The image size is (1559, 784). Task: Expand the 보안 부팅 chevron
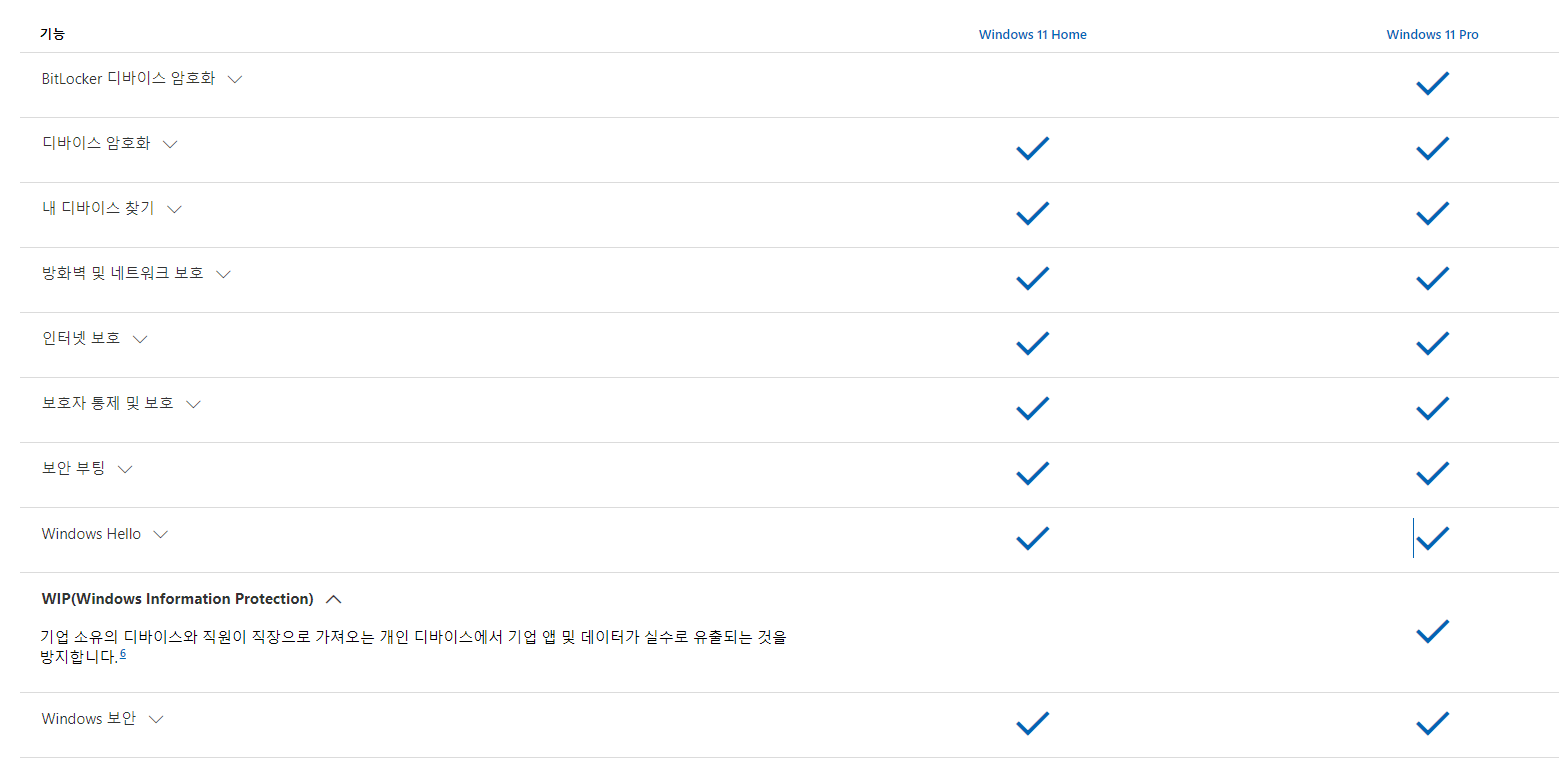[125, 469]
